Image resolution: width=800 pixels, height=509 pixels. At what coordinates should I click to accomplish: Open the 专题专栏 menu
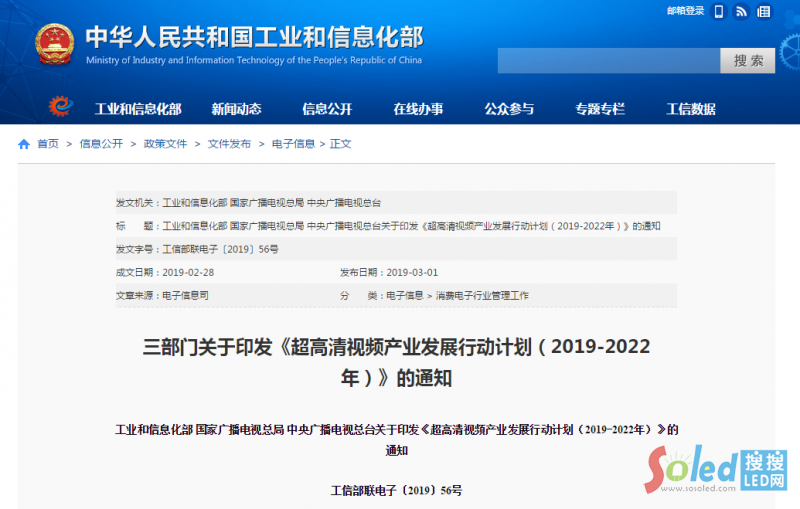600,109
